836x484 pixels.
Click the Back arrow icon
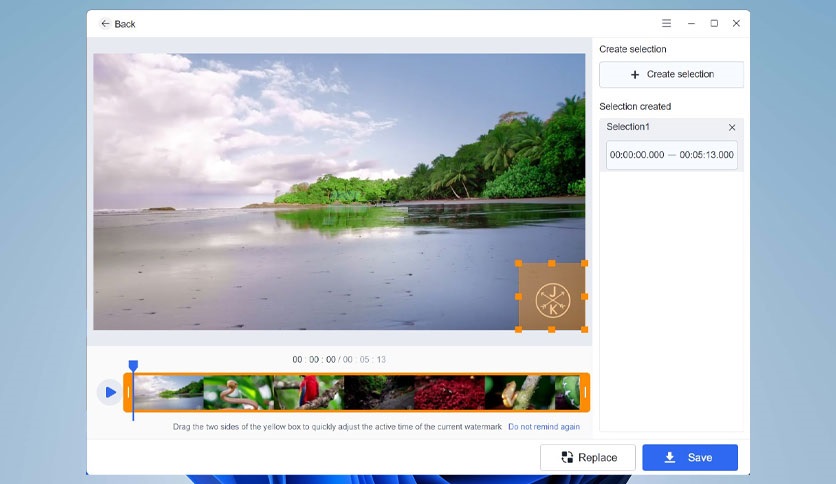(106, 24)
